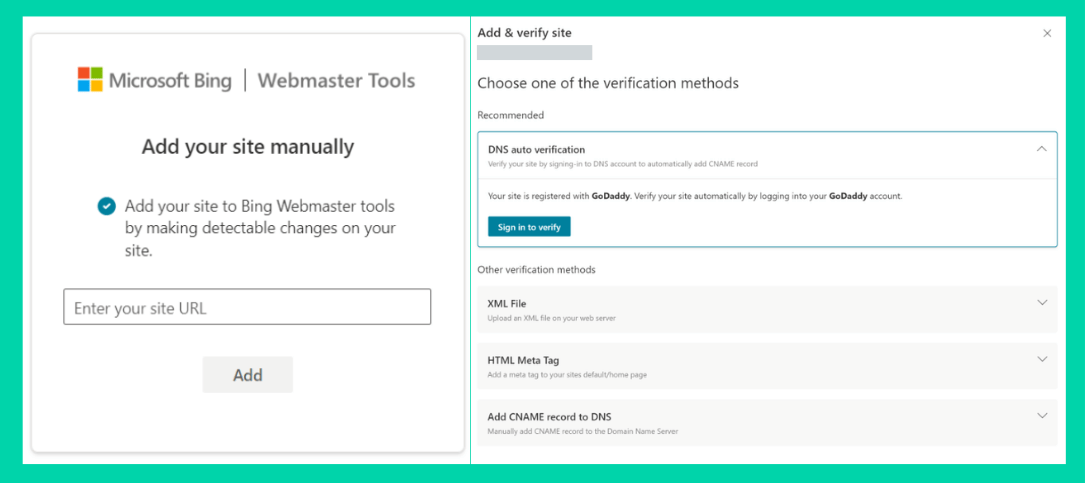Collapse the DNS auto verification section

[1042, 149]
